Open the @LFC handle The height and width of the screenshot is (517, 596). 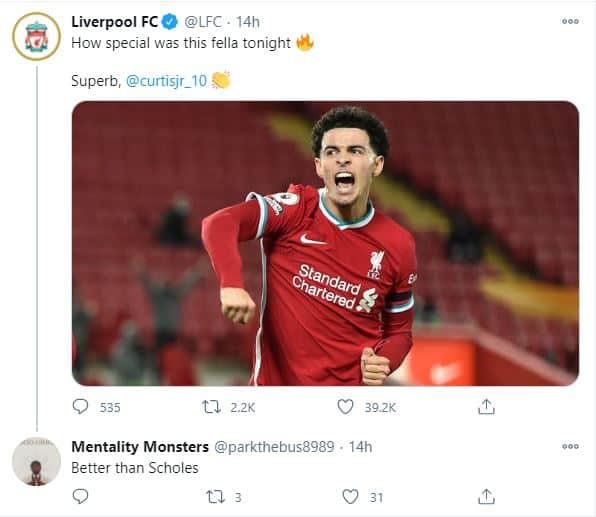click(x=203, y=22)
